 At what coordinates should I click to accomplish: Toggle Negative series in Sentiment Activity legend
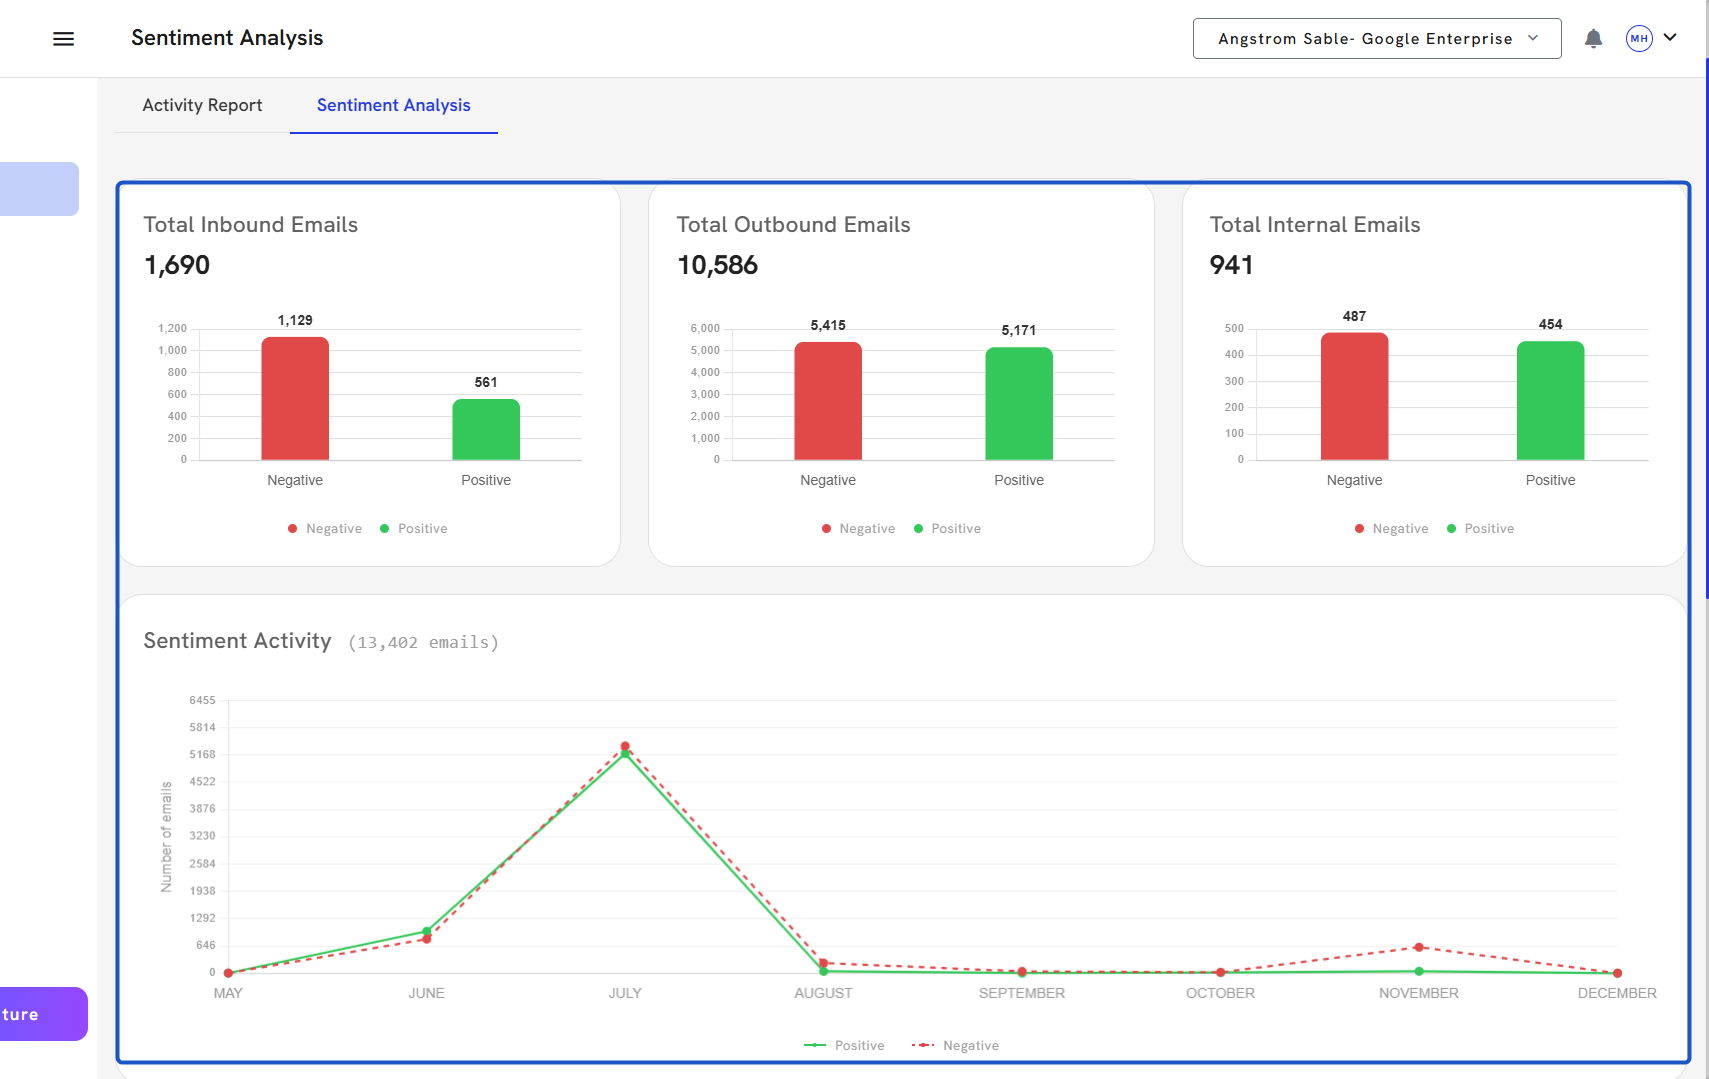tap(956, 1046)
